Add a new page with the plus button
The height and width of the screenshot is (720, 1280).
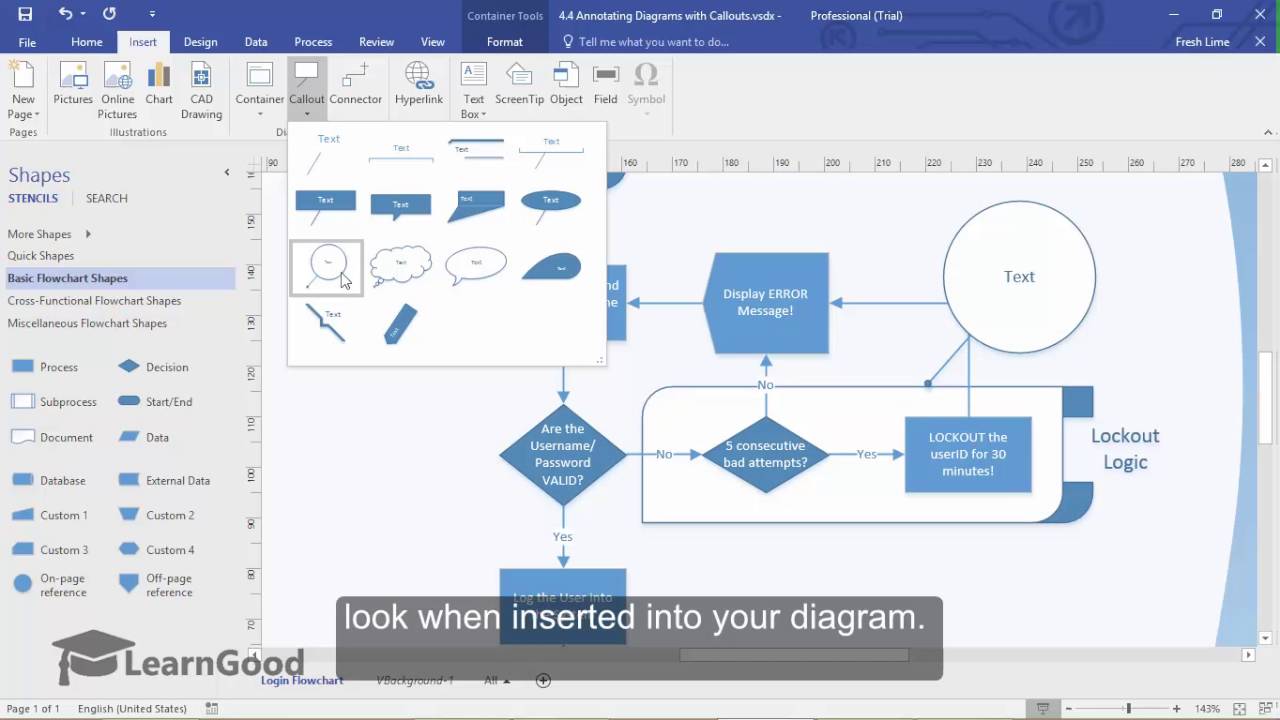tap(543, 680)
